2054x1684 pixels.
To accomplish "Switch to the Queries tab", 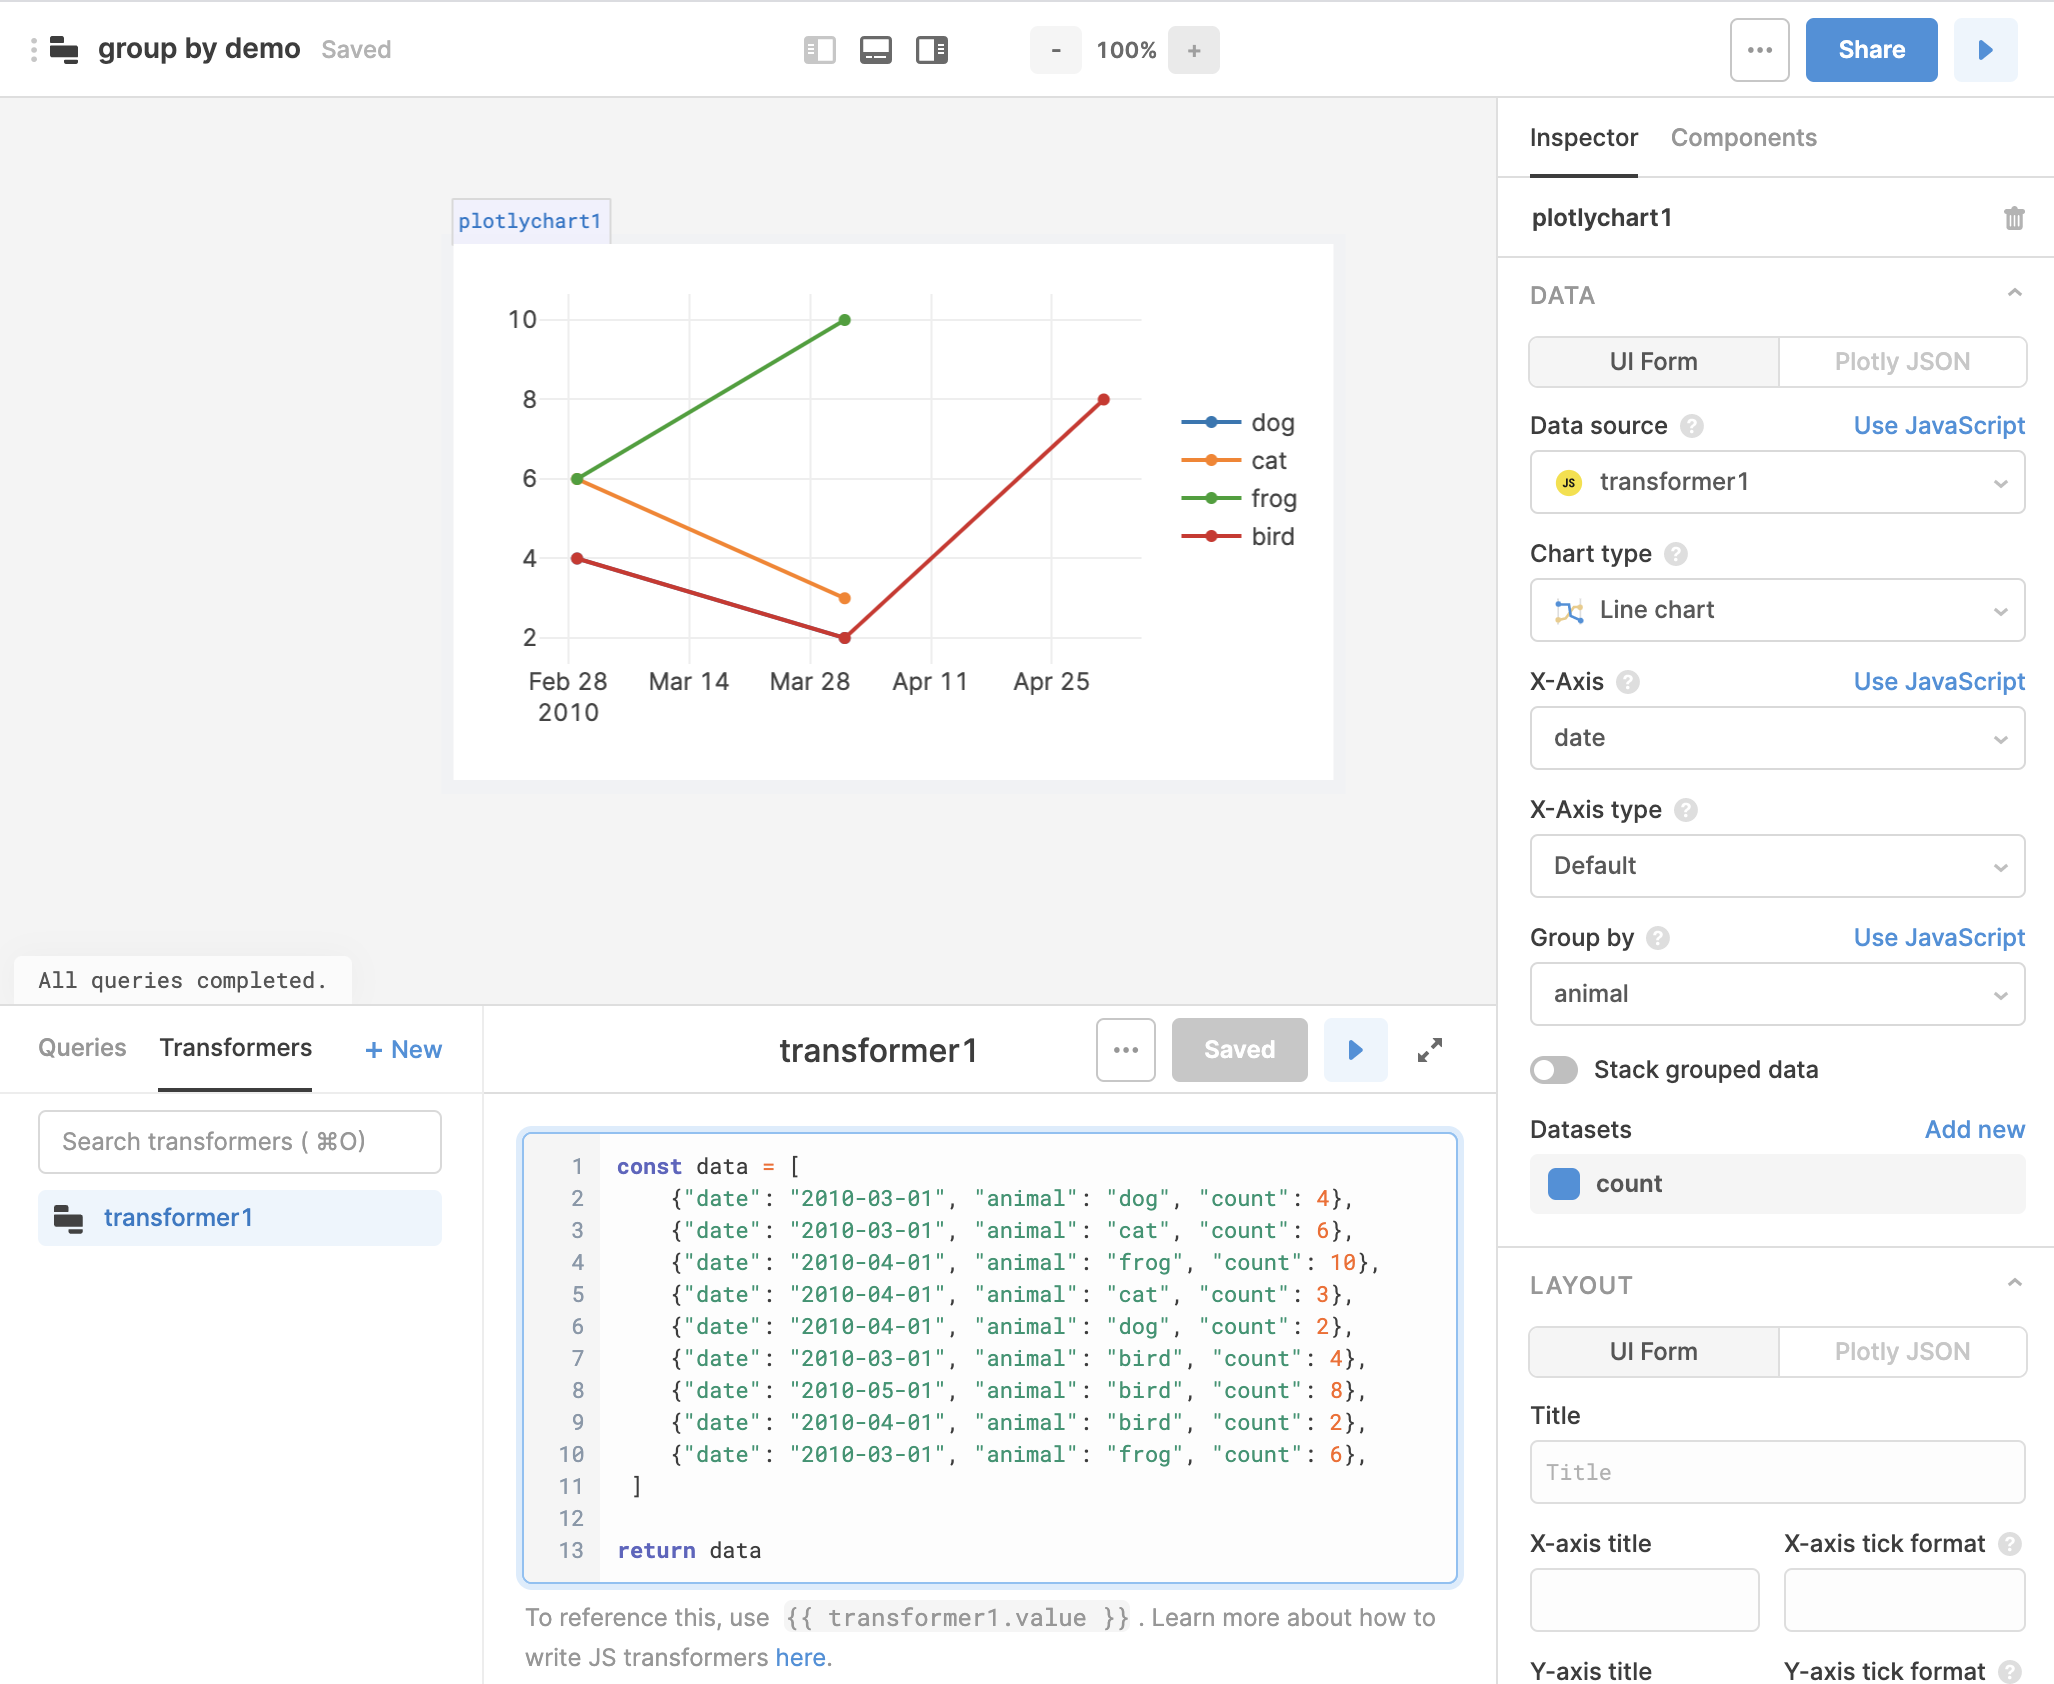I will pos(82,1048).
